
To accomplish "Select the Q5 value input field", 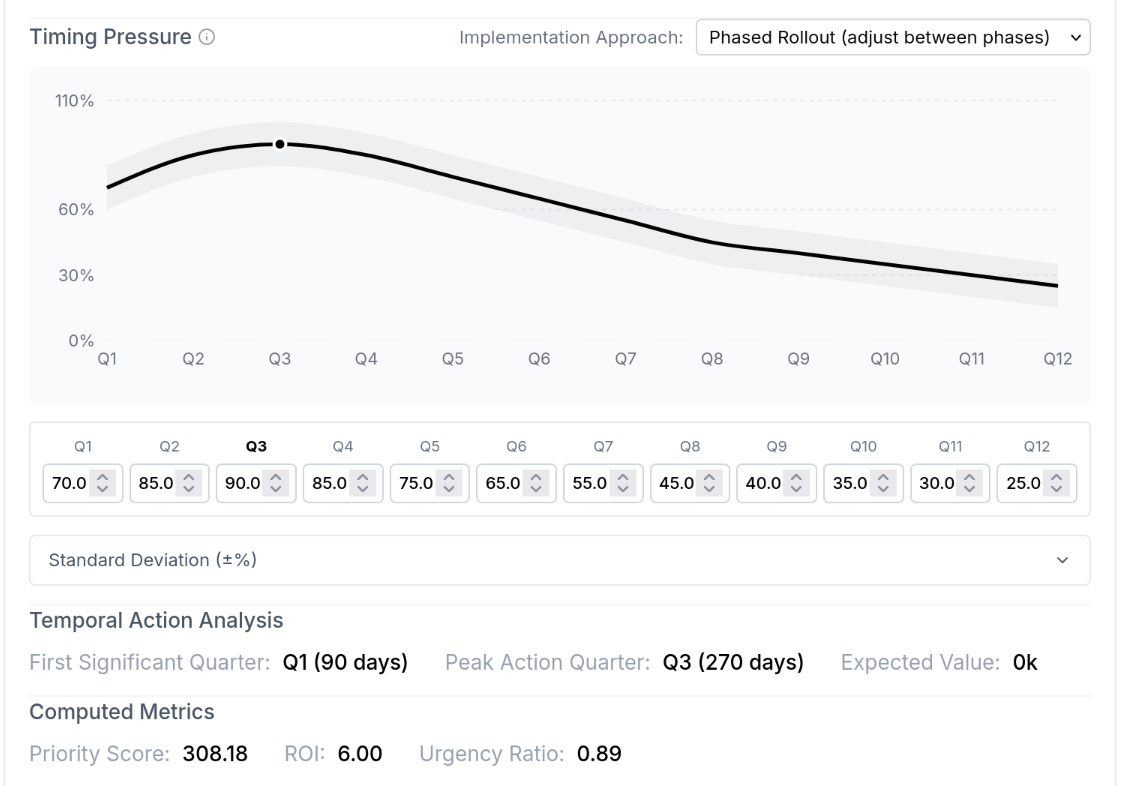I will tap(414, 482).
